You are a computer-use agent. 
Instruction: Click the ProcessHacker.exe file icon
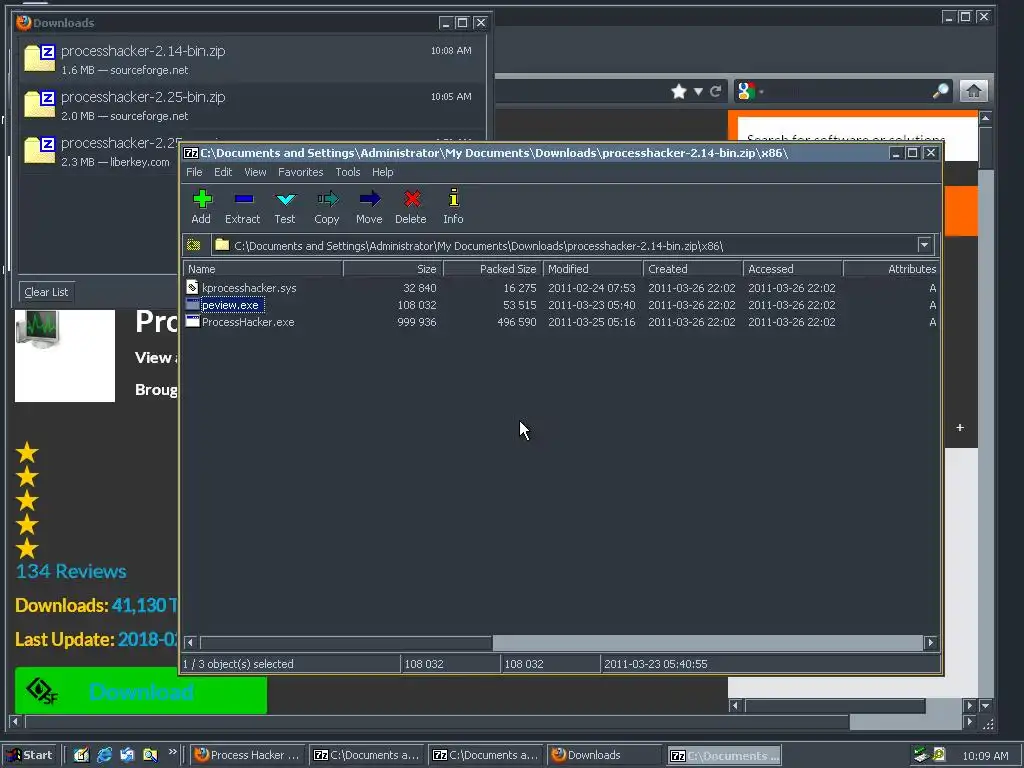point(192,321)
